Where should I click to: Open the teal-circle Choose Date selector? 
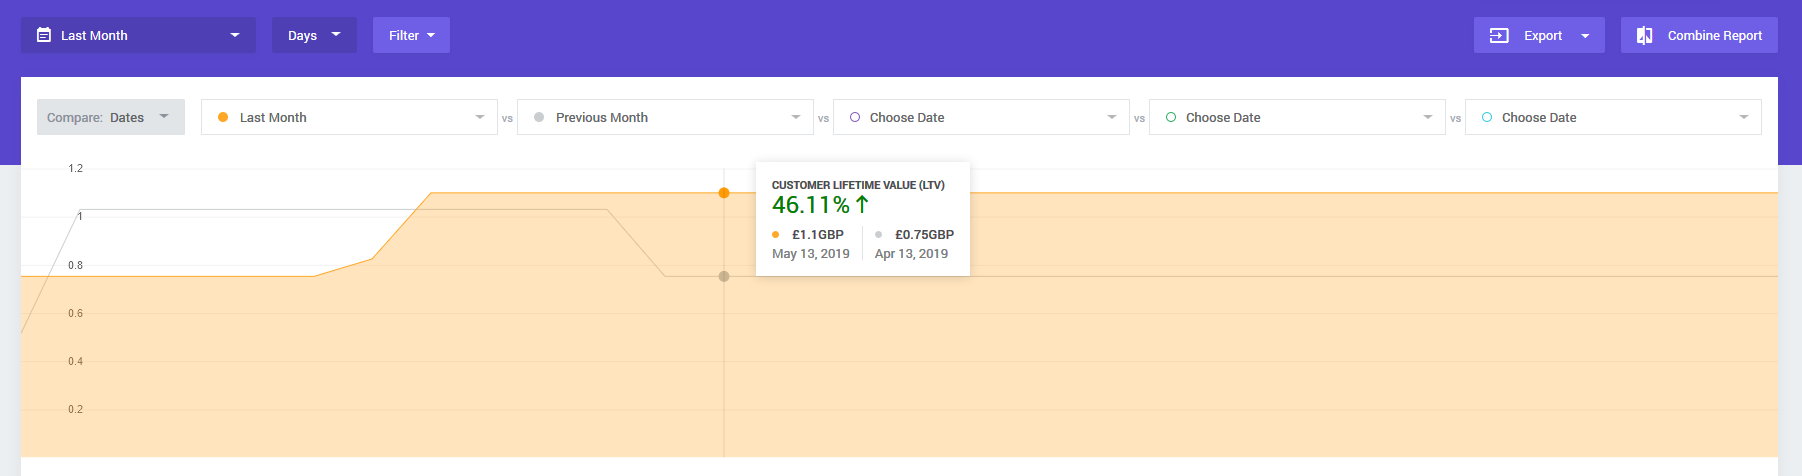coord(1613,117)
